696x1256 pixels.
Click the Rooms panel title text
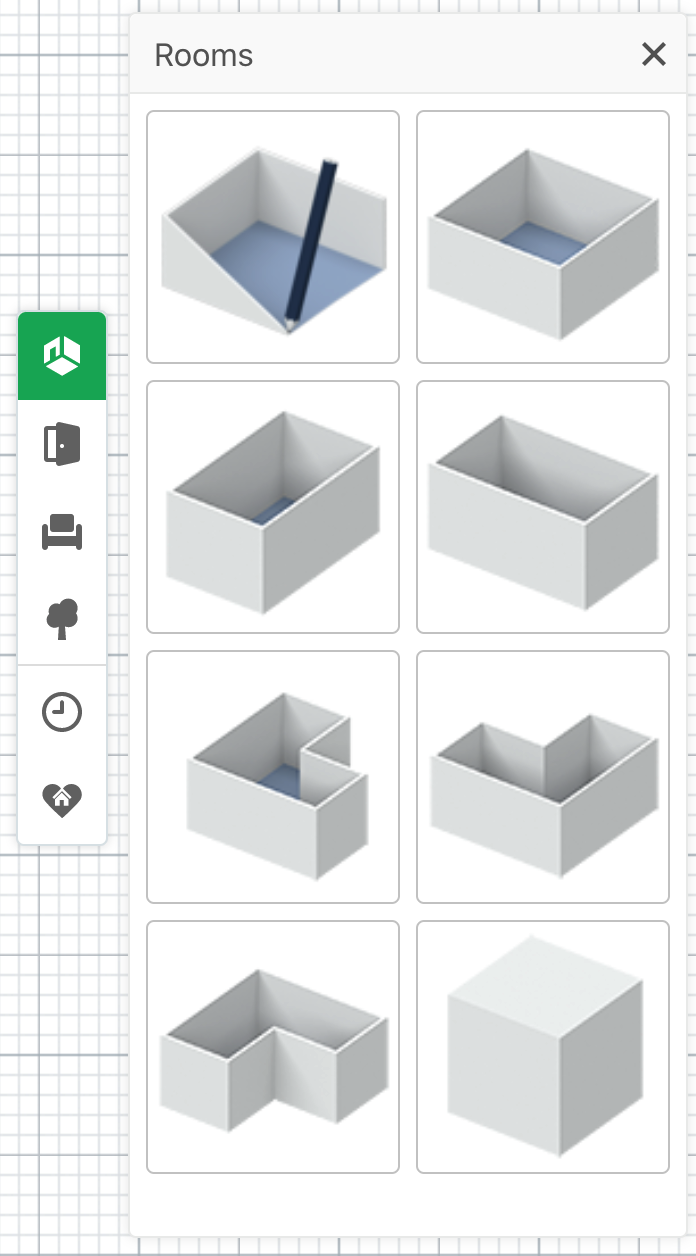204,55
